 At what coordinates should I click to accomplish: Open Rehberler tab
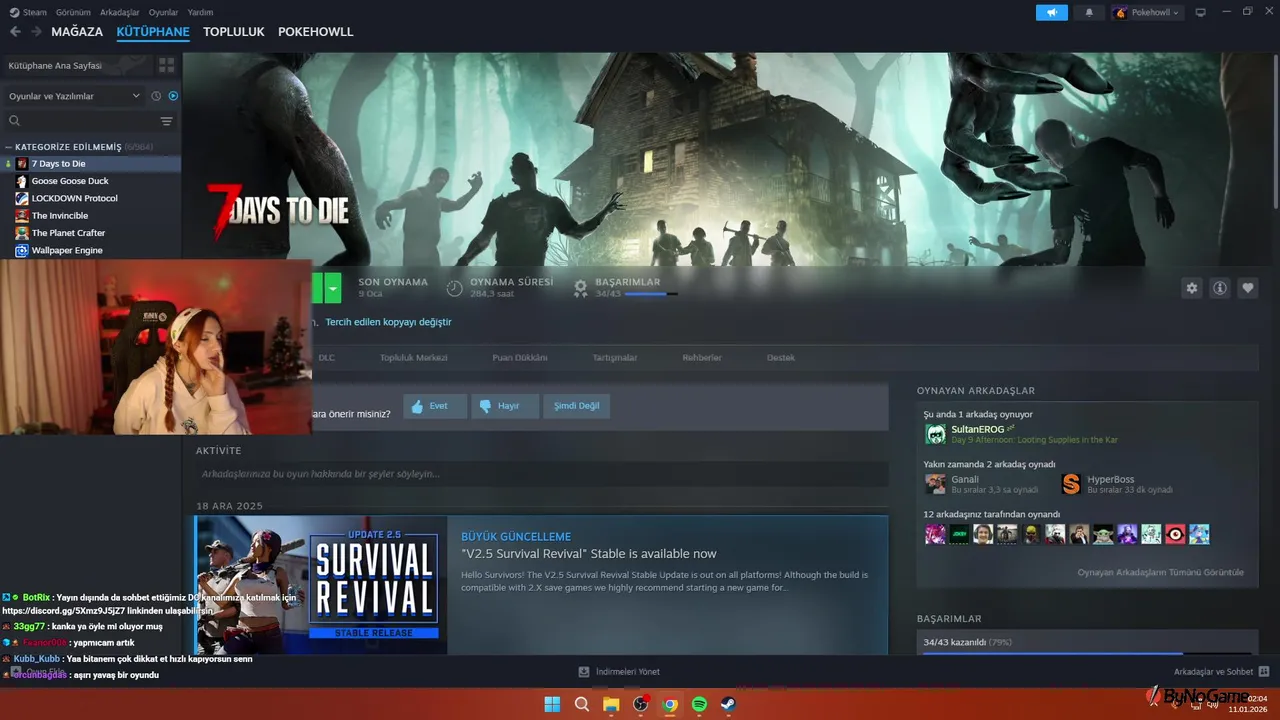(702, 357)
